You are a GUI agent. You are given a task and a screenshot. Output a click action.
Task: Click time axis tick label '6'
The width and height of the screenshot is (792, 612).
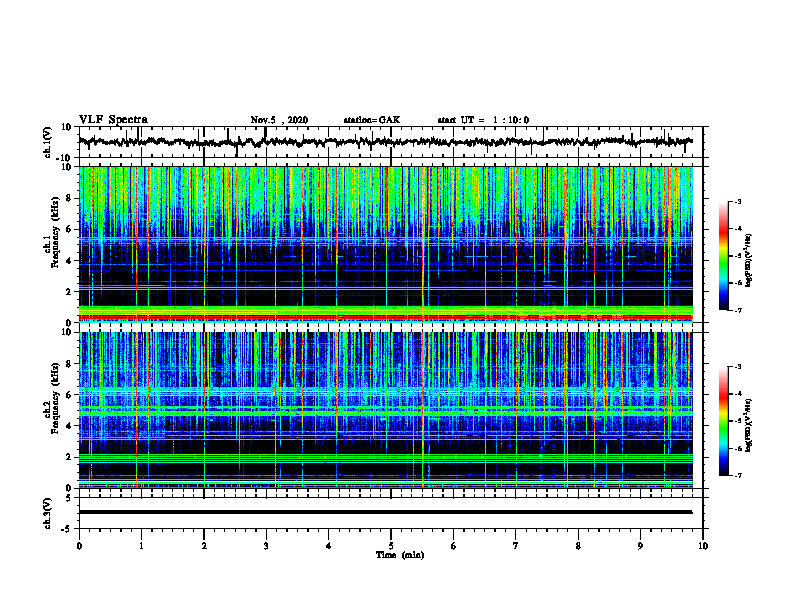[454, 546]
